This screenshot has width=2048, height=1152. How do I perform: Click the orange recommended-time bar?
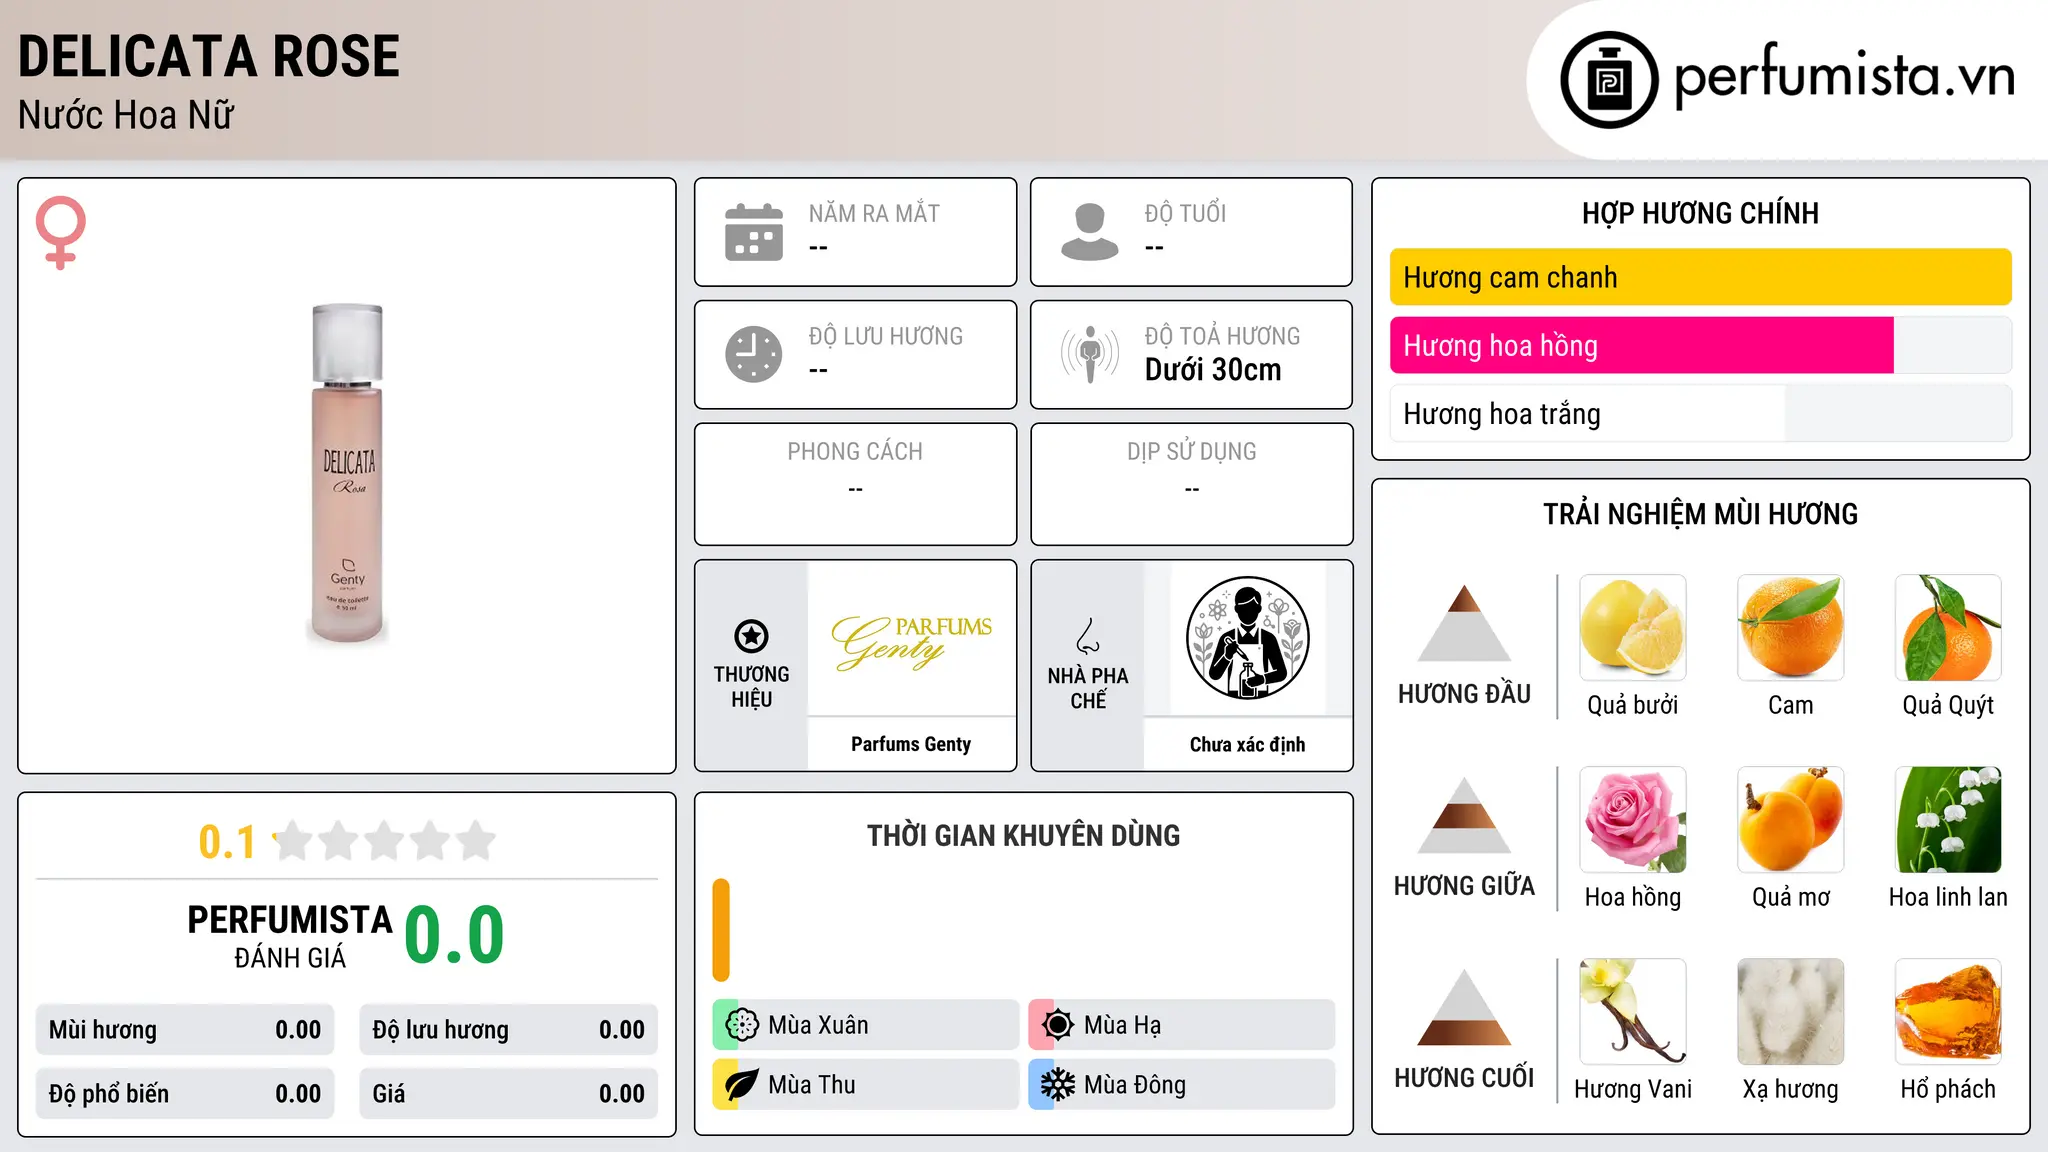[721, 930]
